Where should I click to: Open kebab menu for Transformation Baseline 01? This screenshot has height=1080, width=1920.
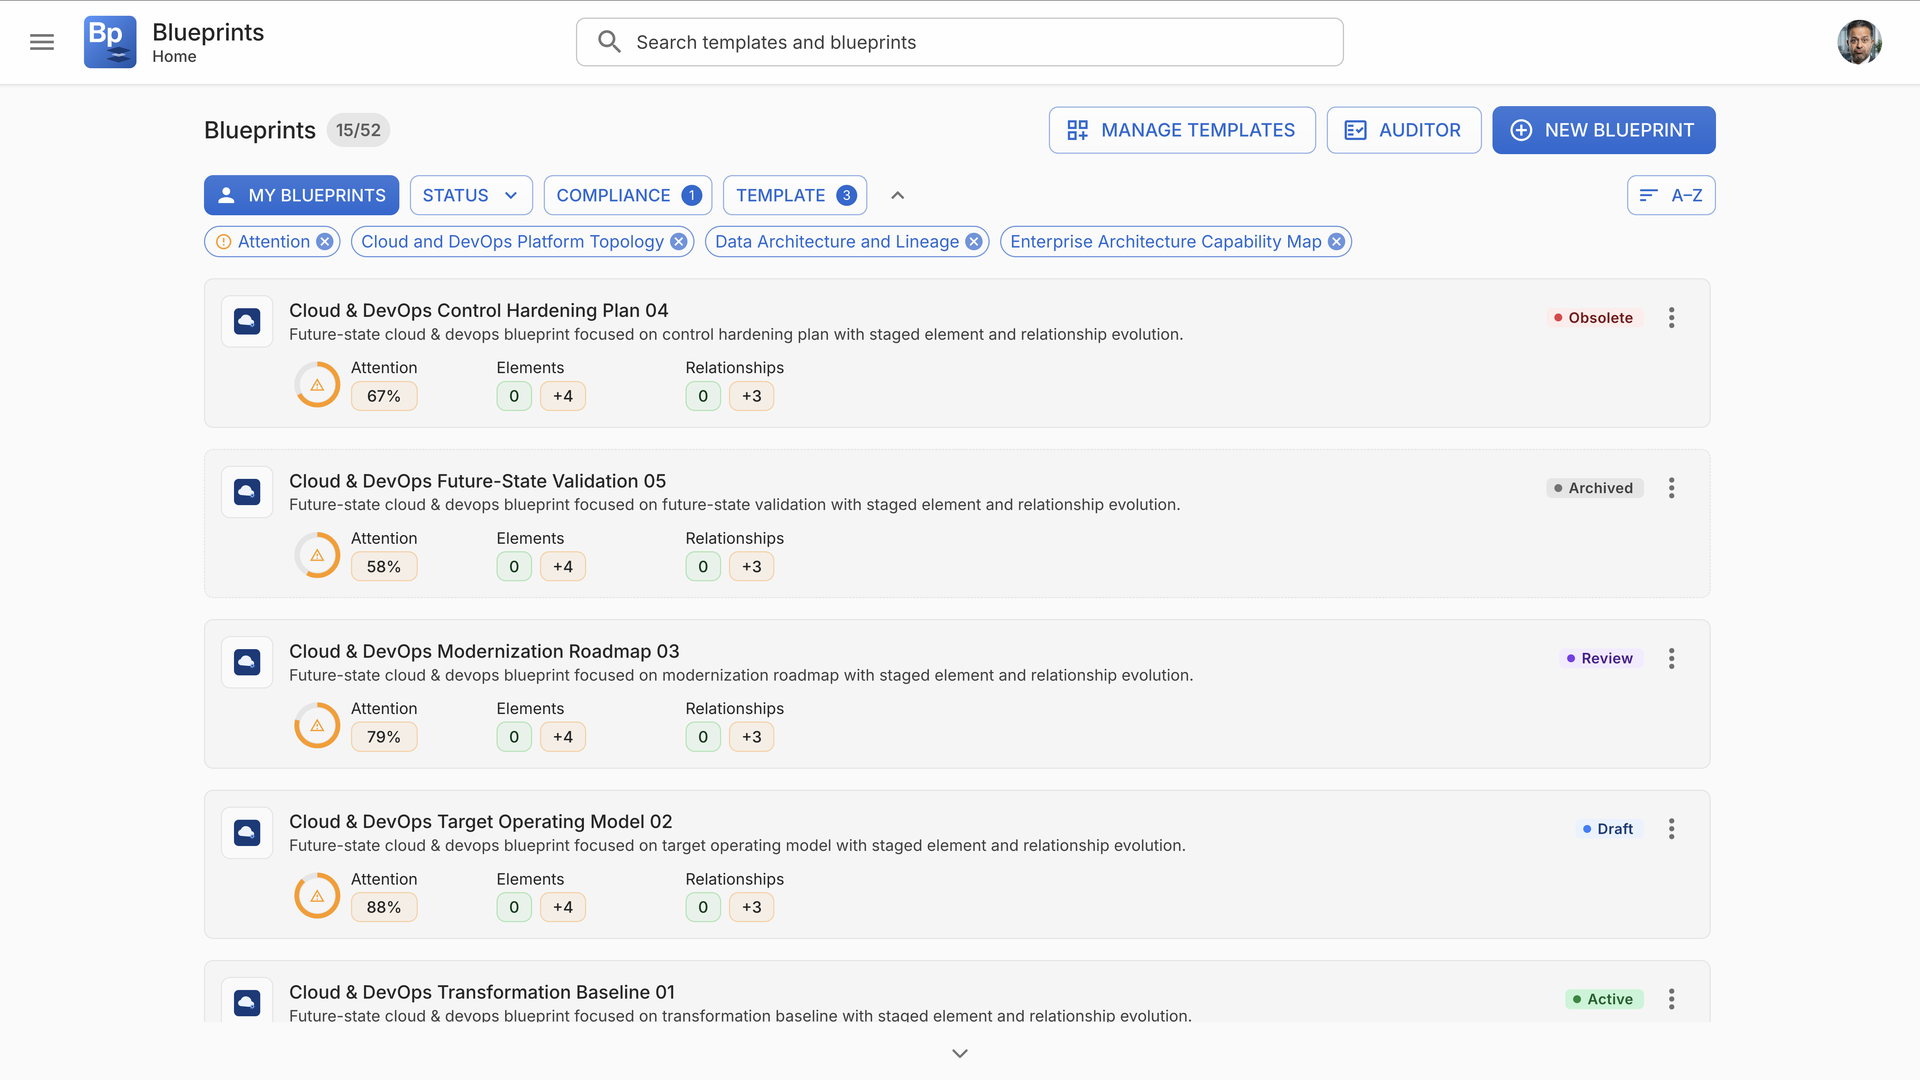[1671, 999]
